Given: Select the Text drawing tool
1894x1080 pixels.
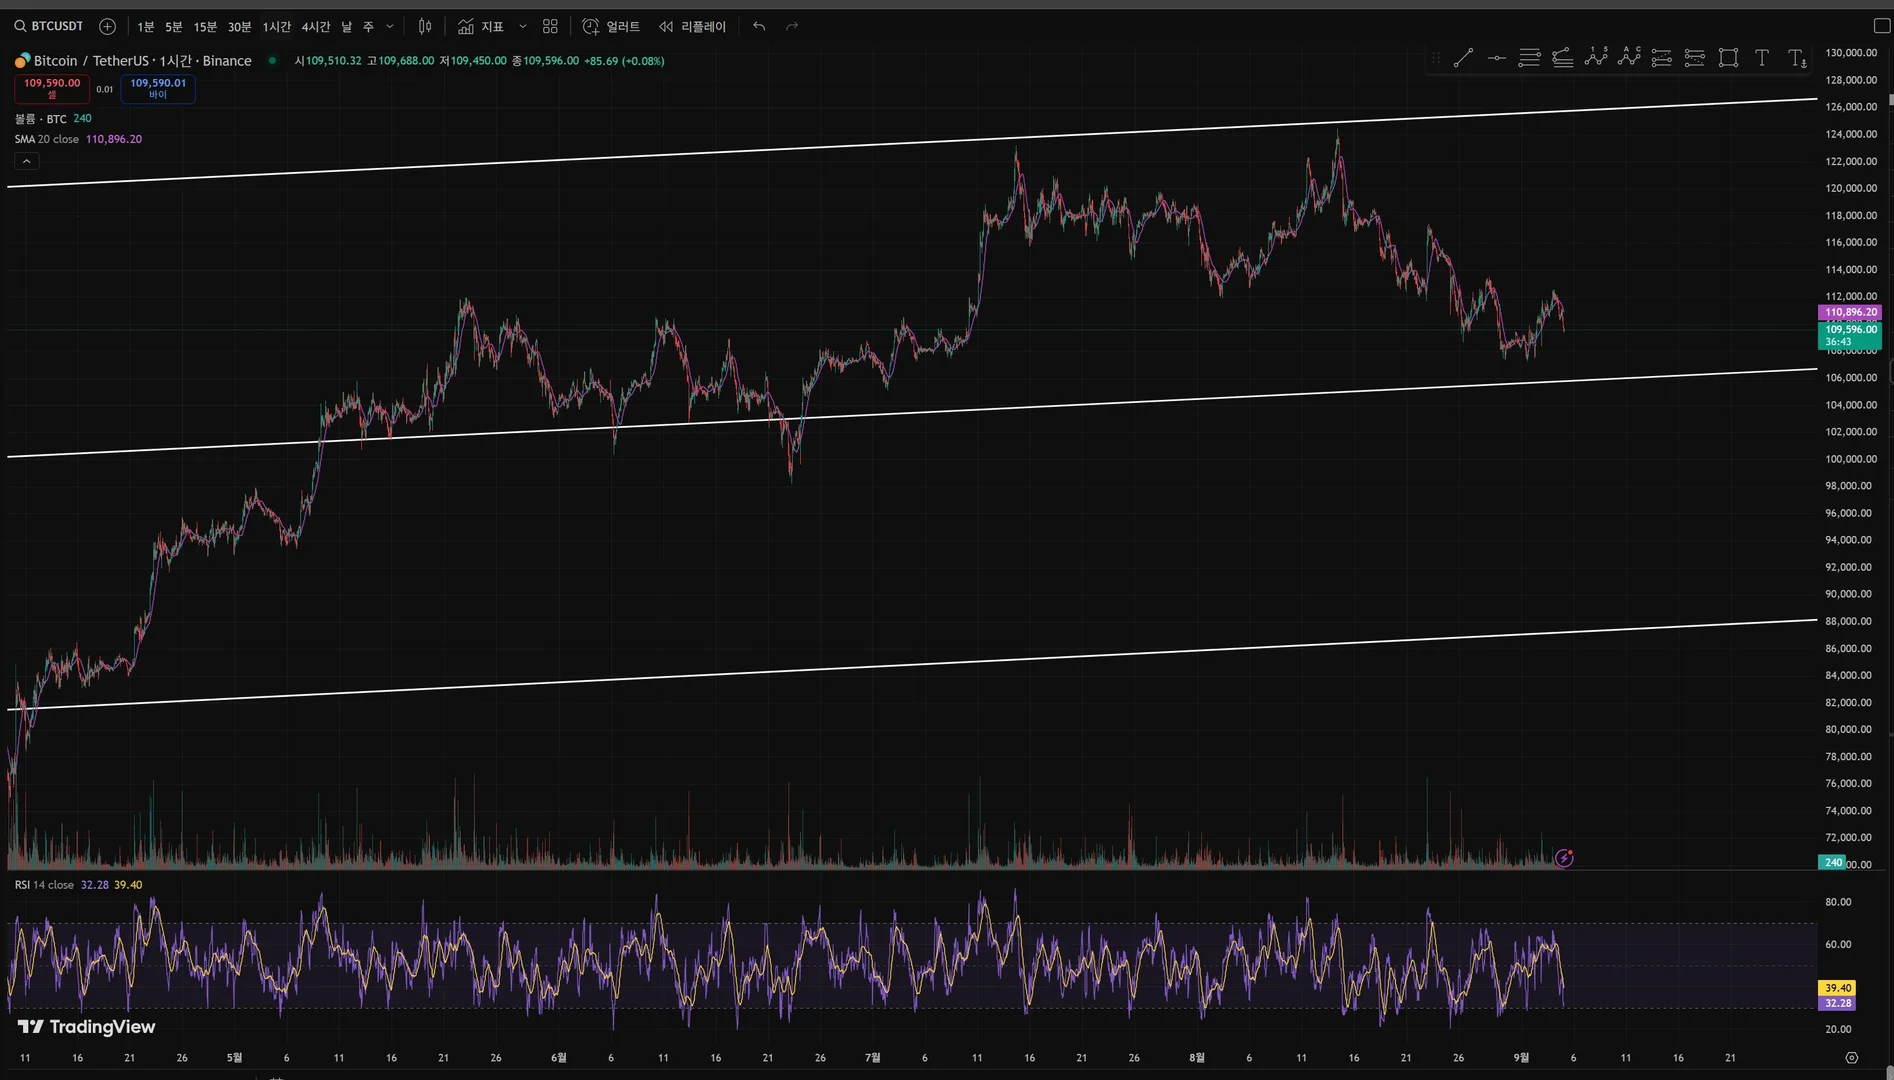Looking at the screenshot, I should [x=1762, y=58].
